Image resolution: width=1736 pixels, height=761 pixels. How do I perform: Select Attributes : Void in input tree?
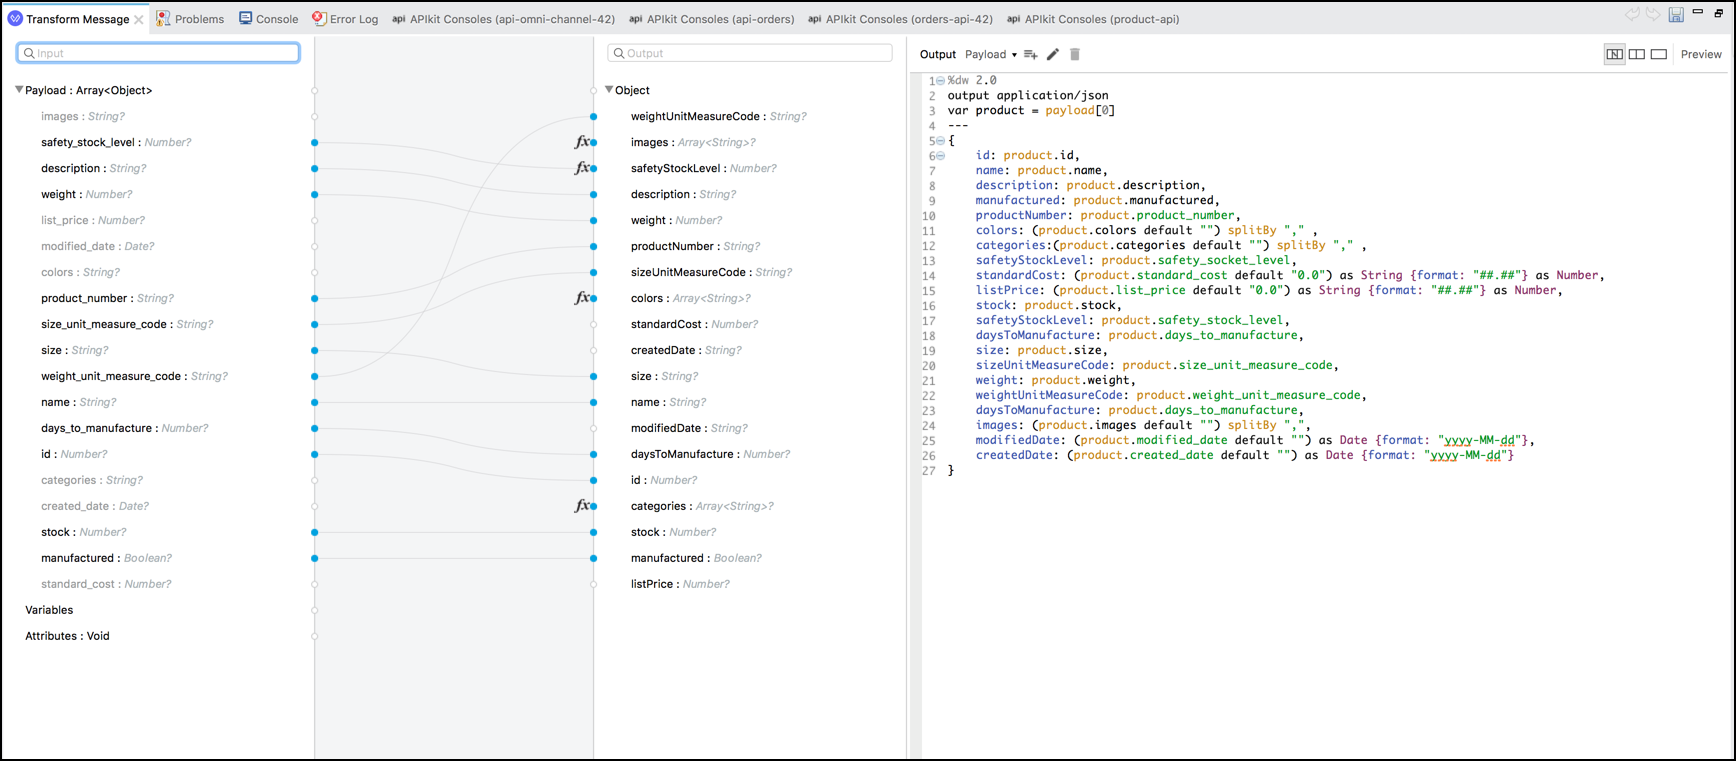click(x=67, y=636)
